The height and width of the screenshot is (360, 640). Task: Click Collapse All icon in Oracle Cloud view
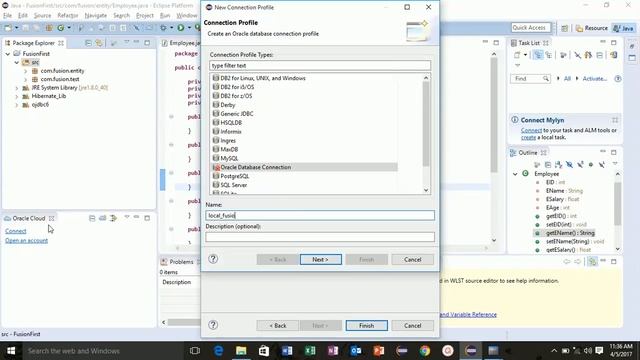click(x=92, y=218)
